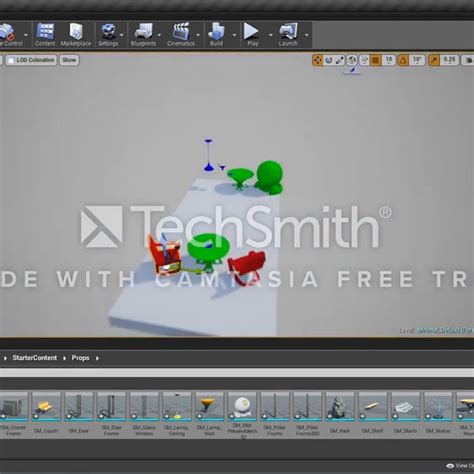Select the SM_CornerFrame asset thumbnail
The width and height of the screenshot is (474, 474).
click(14, 406)
